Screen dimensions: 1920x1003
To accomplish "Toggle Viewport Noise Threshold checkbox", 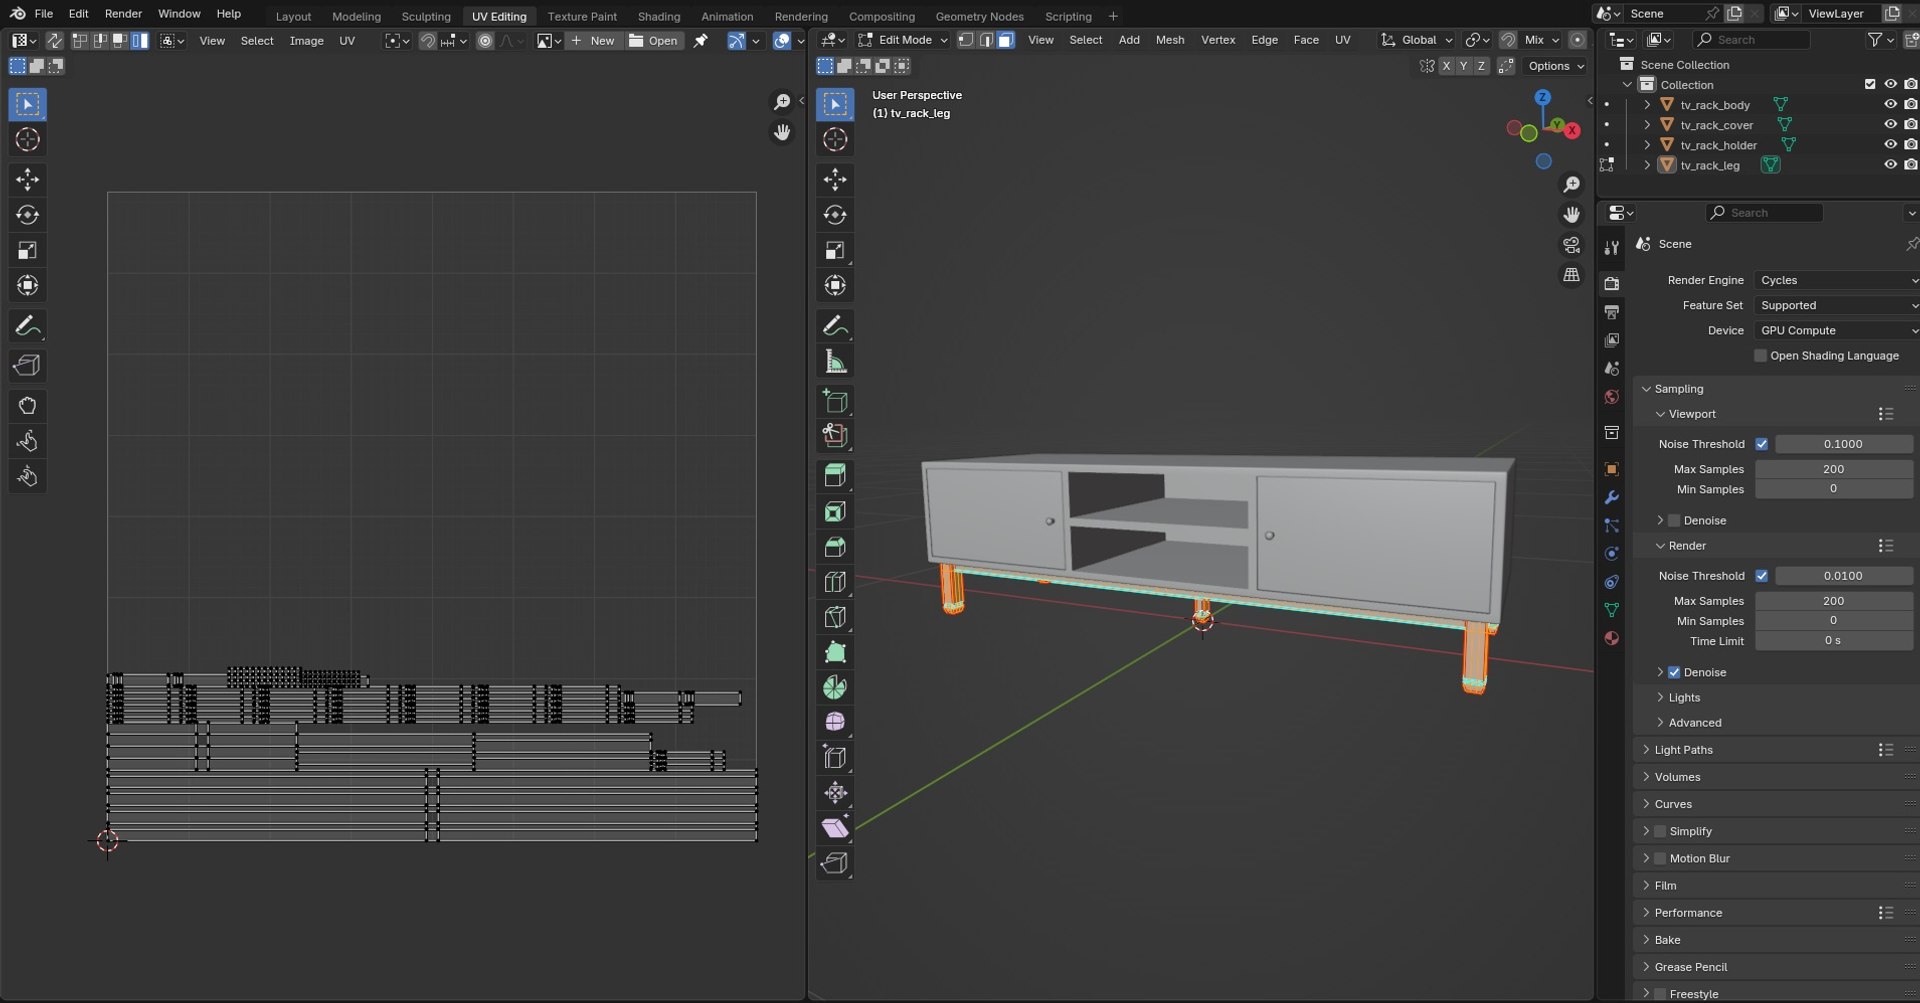I will pyautogui.click(x=1761, y=444).
